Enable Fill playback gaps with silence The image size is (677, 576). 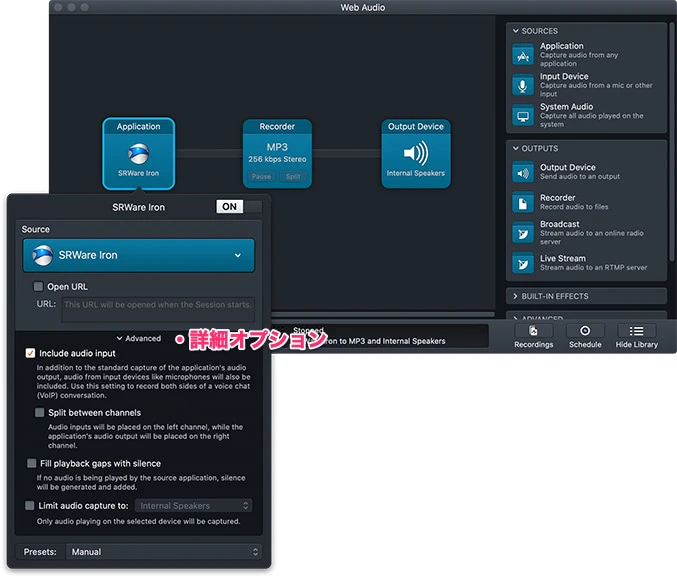tap(31, 464)
